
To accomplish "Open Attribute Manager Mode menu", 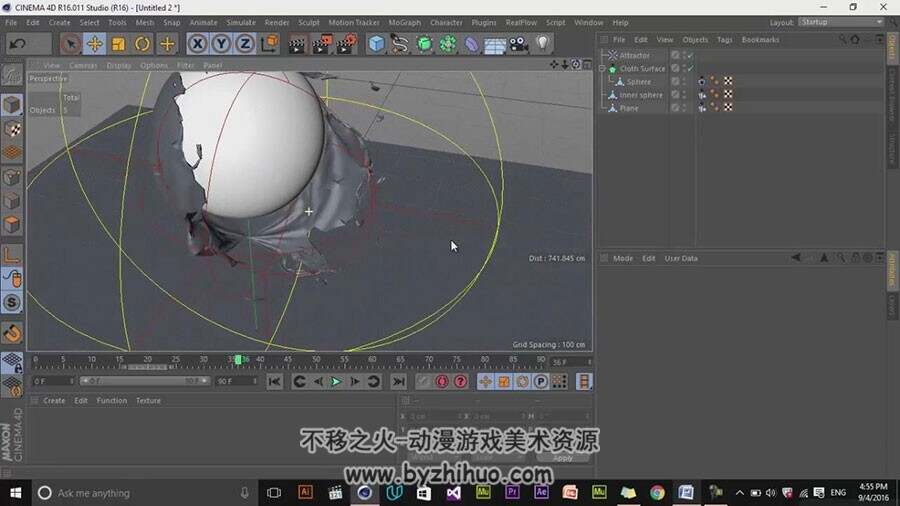I will [x=623, y=258].
